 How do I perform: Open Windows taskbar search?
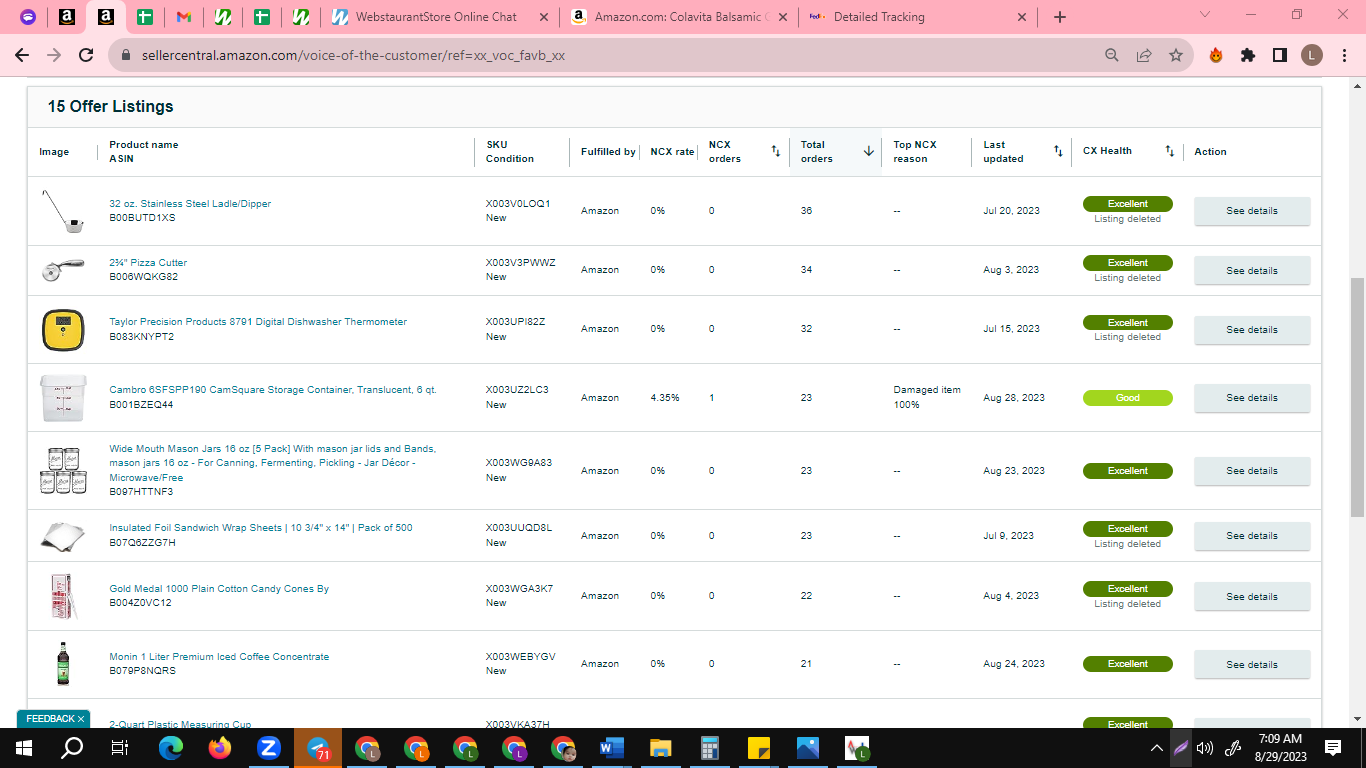point(72,748)
